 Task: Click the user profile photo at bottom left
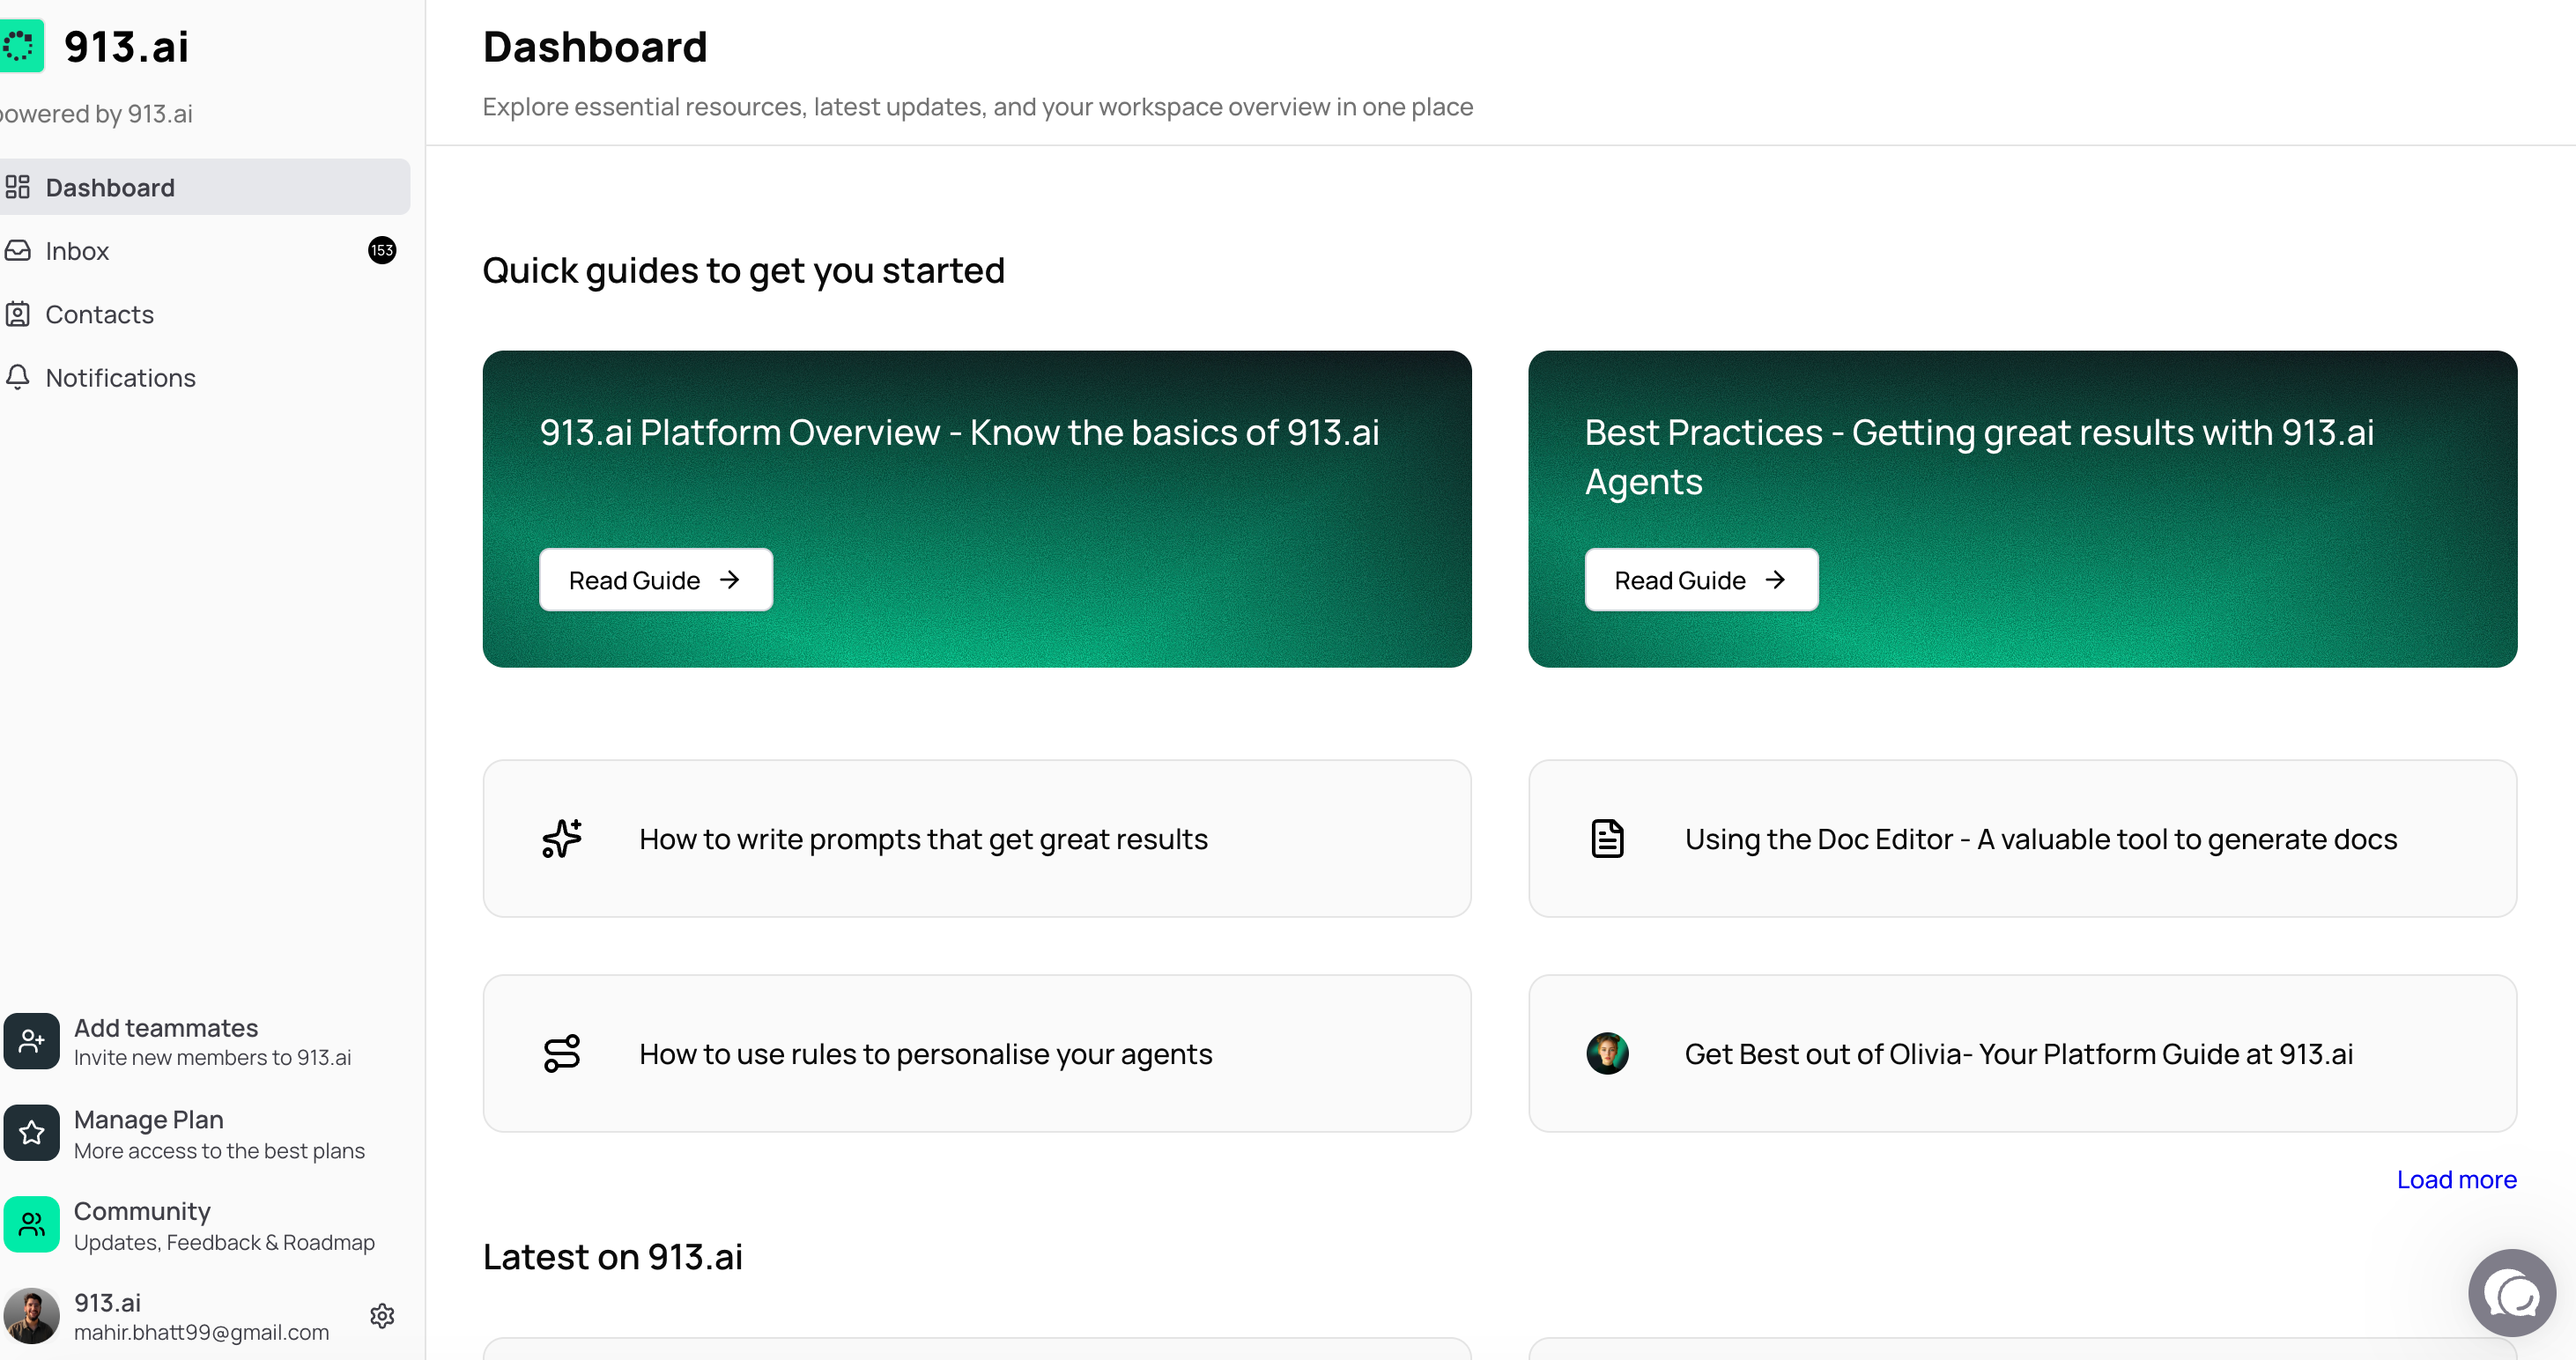[x=31, y=1315]
